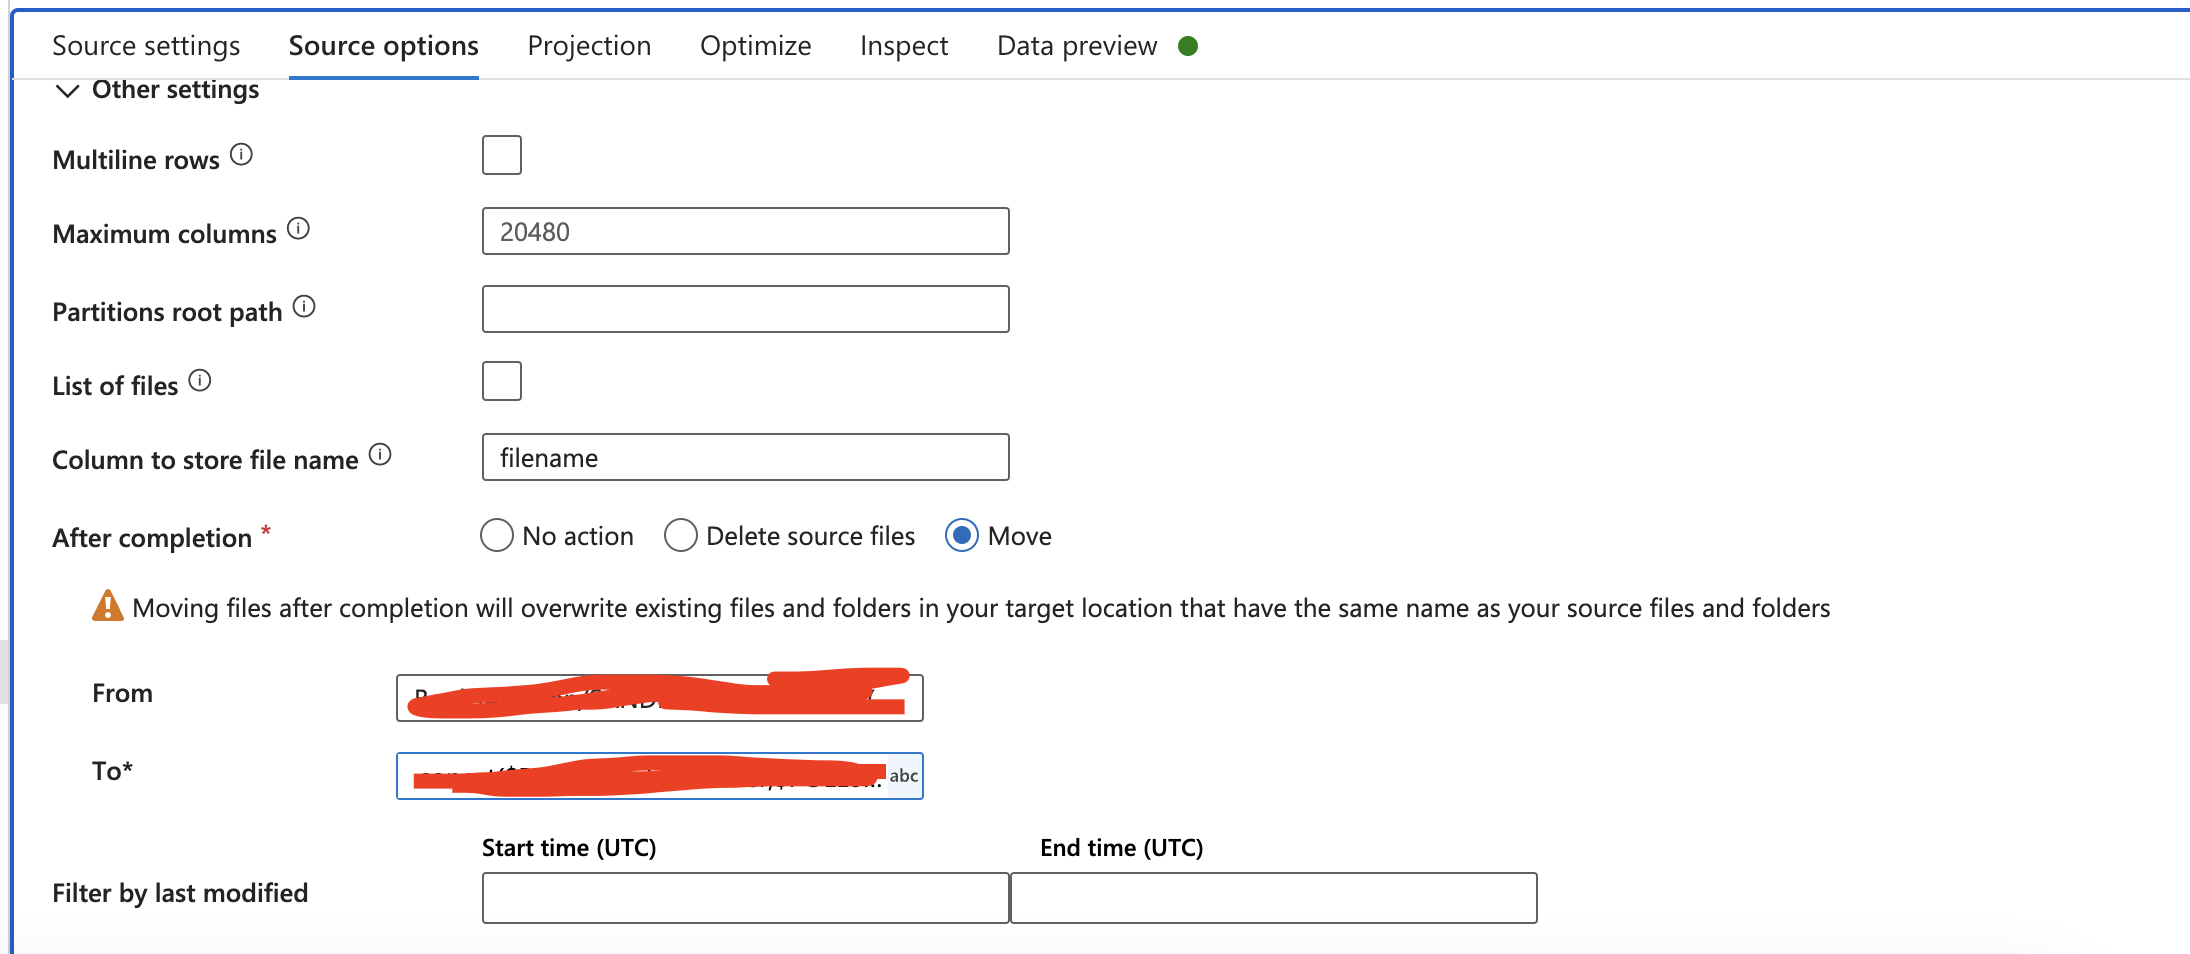
Task: Click the Start time (UTC) field
Action: click(746, 898)
